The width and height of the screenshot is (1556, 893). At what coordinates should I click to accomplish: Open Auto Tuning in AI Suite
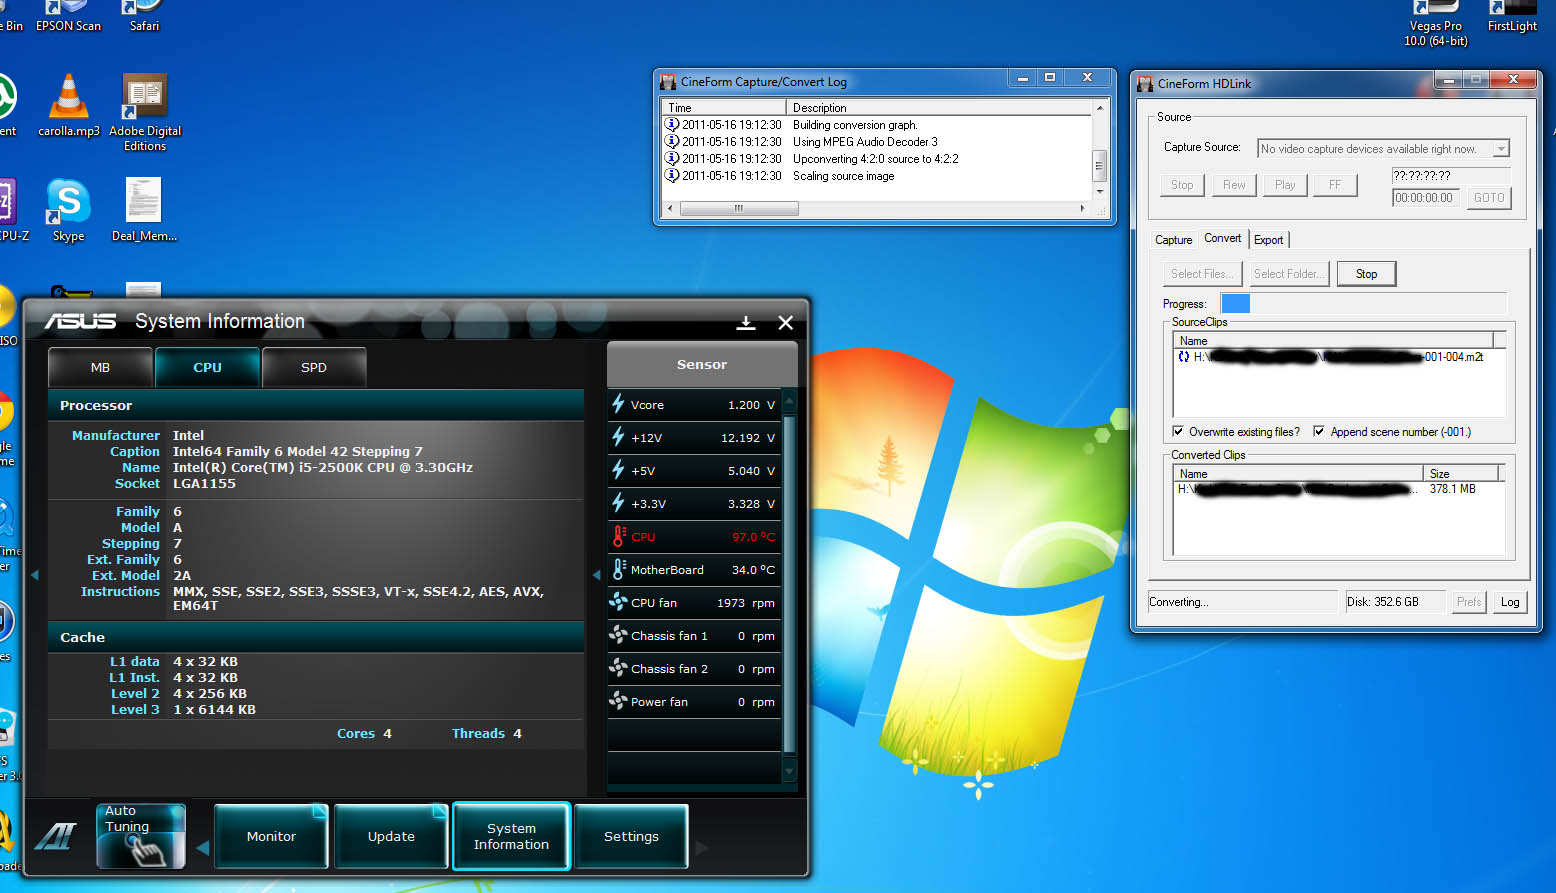point(141,835)
